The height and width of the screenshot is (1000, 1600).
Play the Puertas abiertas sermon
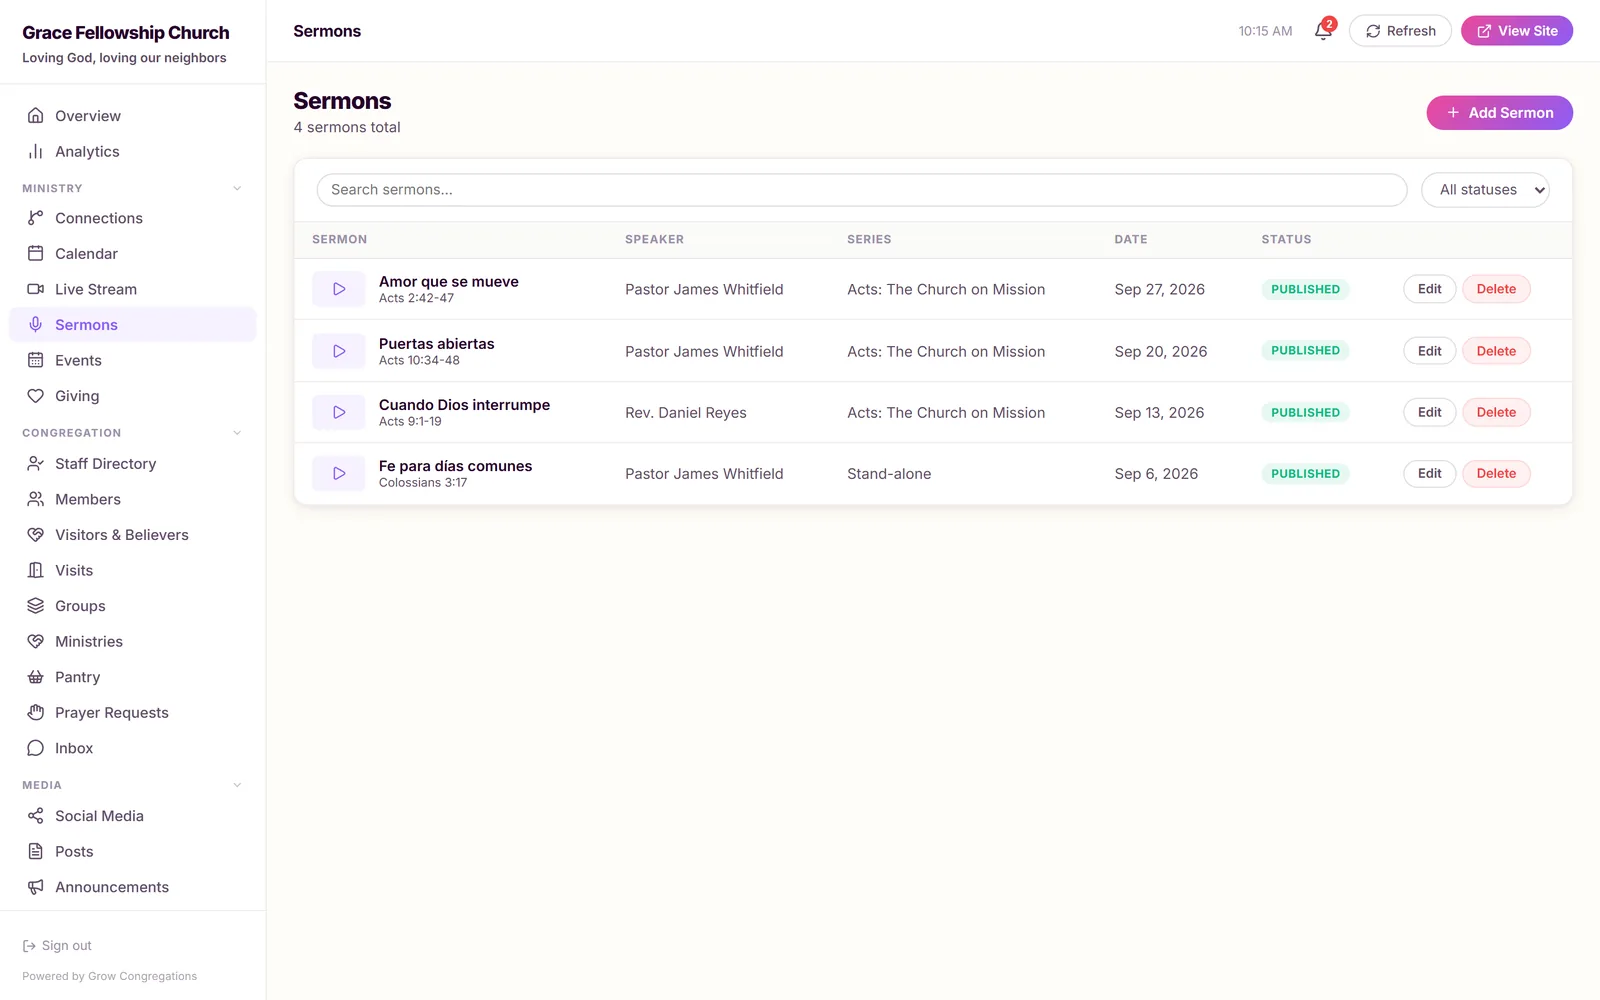click(x=339, y=351)
